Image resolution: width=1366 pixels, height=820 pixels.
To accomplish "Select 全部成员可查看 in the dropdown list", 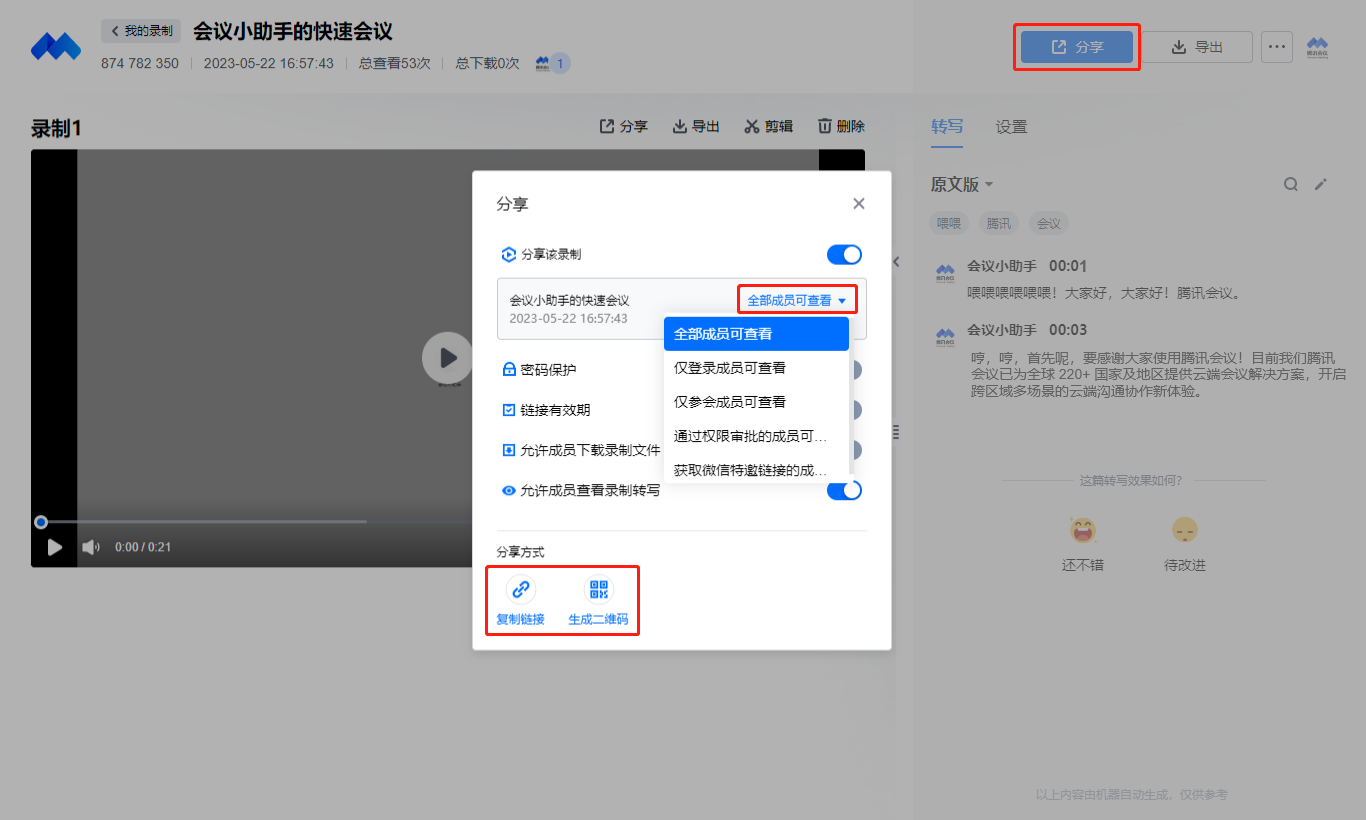I will (x=756, y=334).
